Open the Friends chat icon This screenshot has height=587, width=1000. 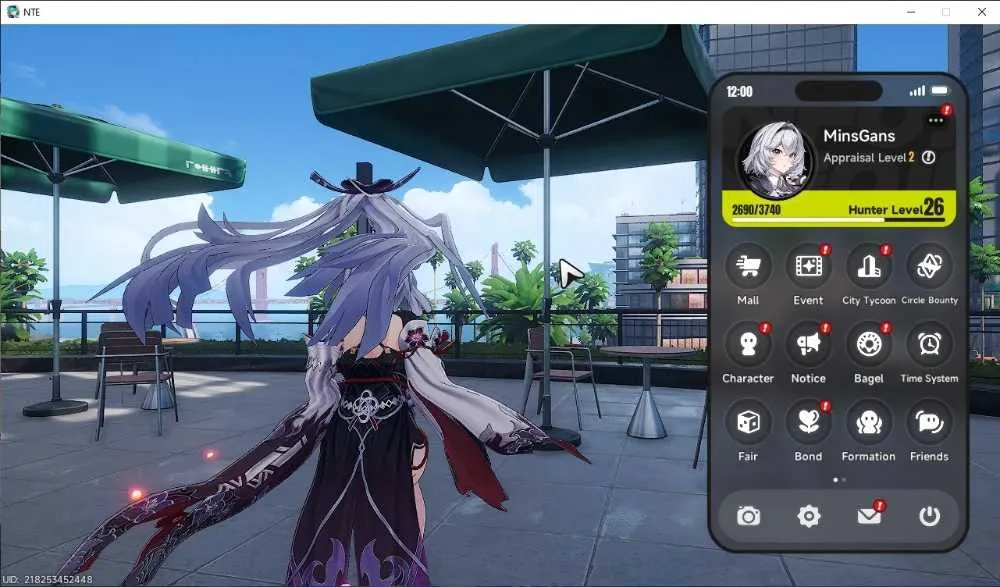click(x=929, y=422)
